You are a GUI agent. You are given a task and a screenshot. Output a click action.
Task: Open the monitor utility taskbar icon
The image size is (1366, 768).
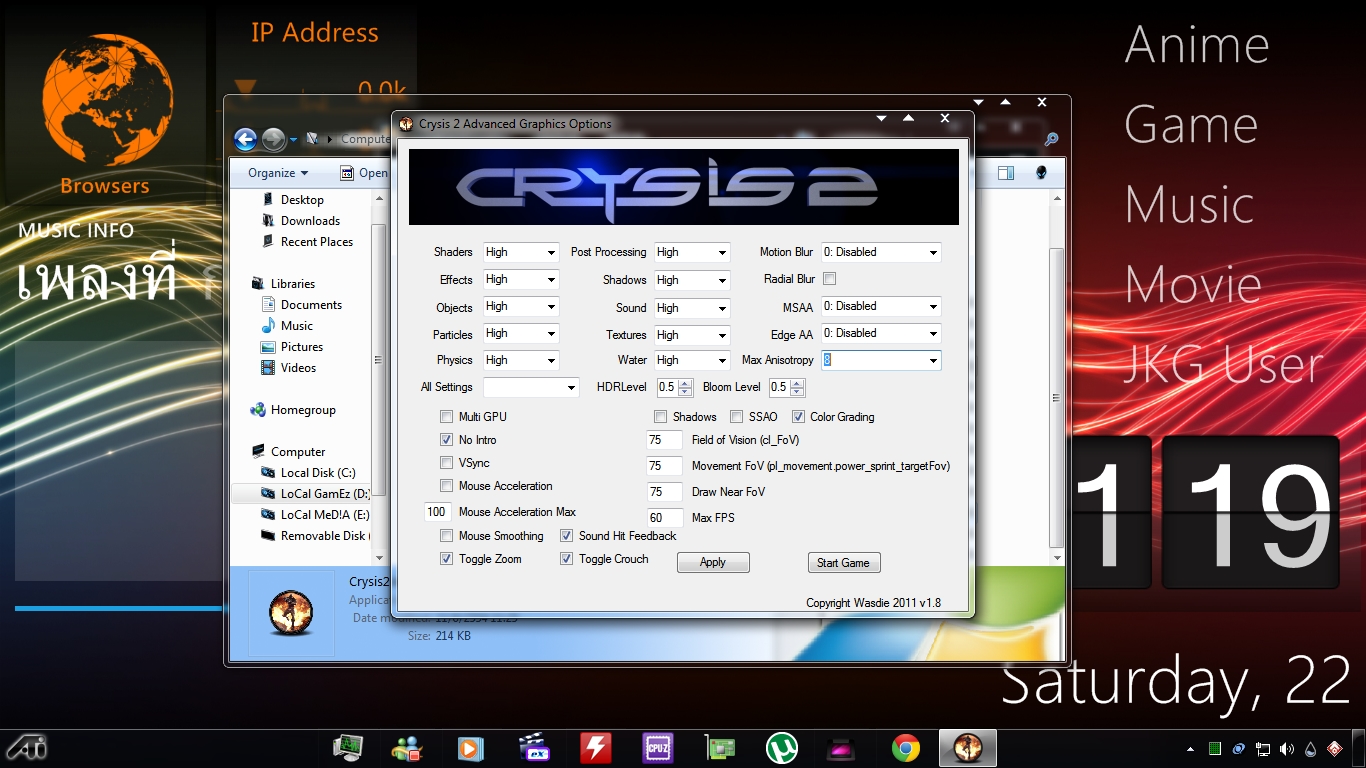click(347, 748)
